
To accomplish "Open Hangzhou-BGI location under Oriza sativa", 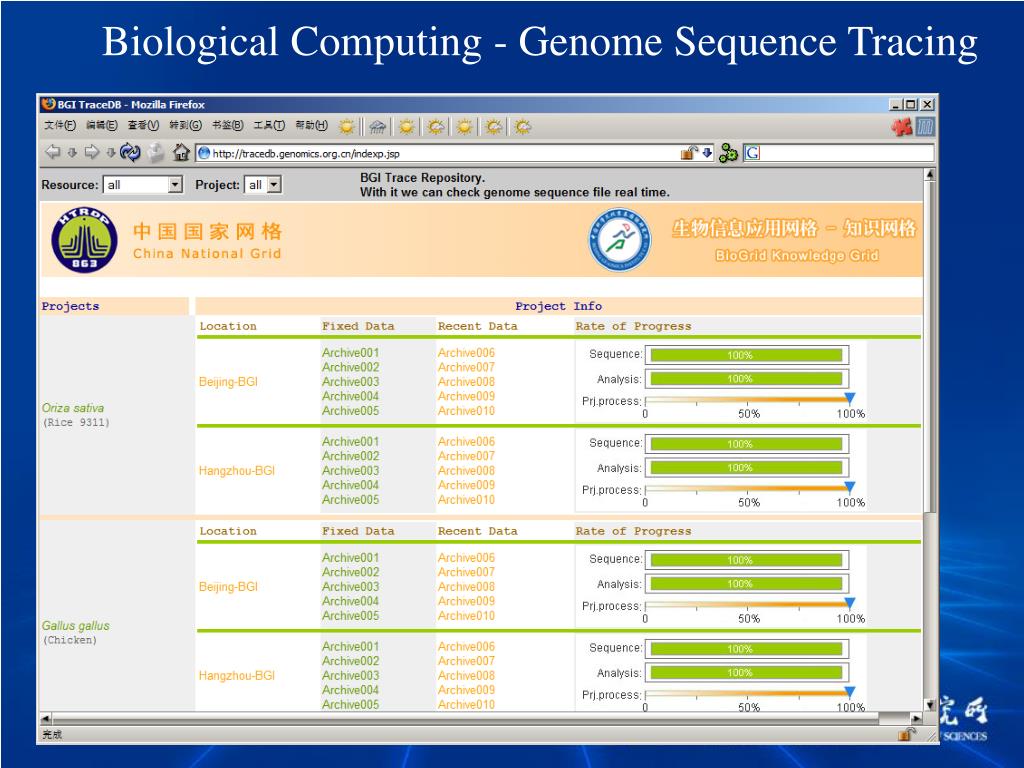I will pos(236,470).
